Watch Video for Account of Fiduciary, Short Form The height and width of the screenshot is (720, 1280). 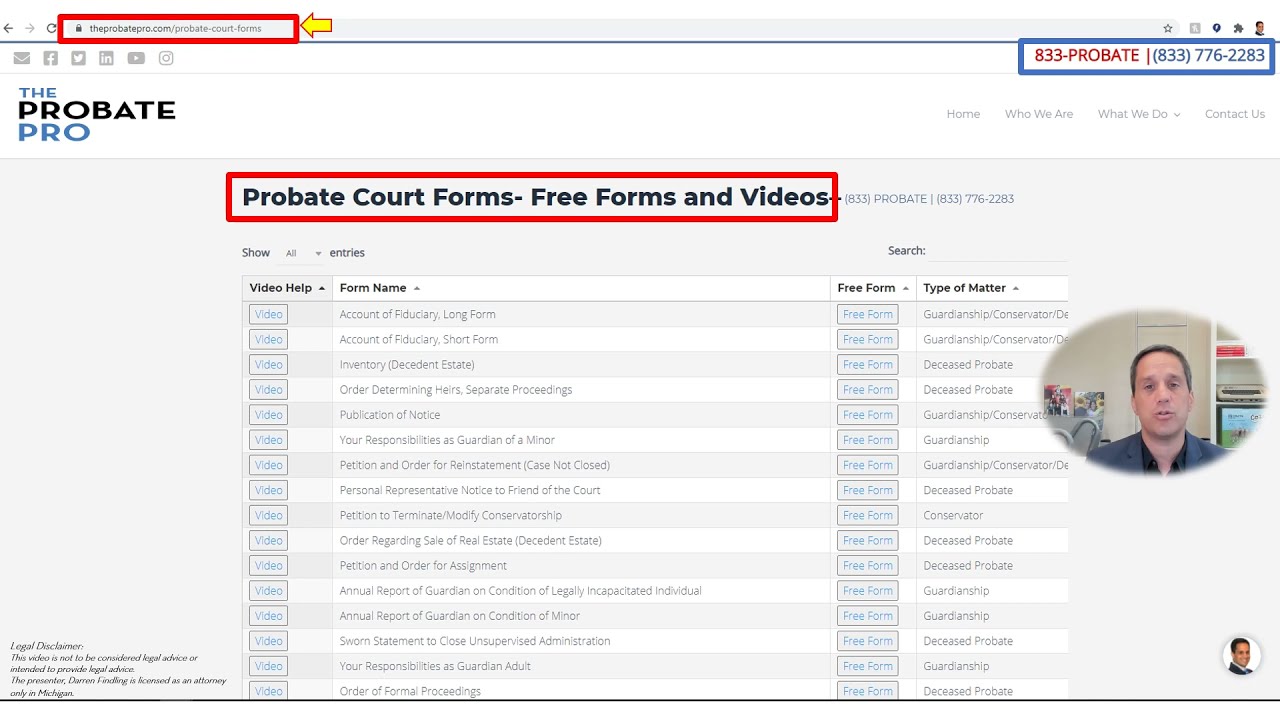click(268, 339)
